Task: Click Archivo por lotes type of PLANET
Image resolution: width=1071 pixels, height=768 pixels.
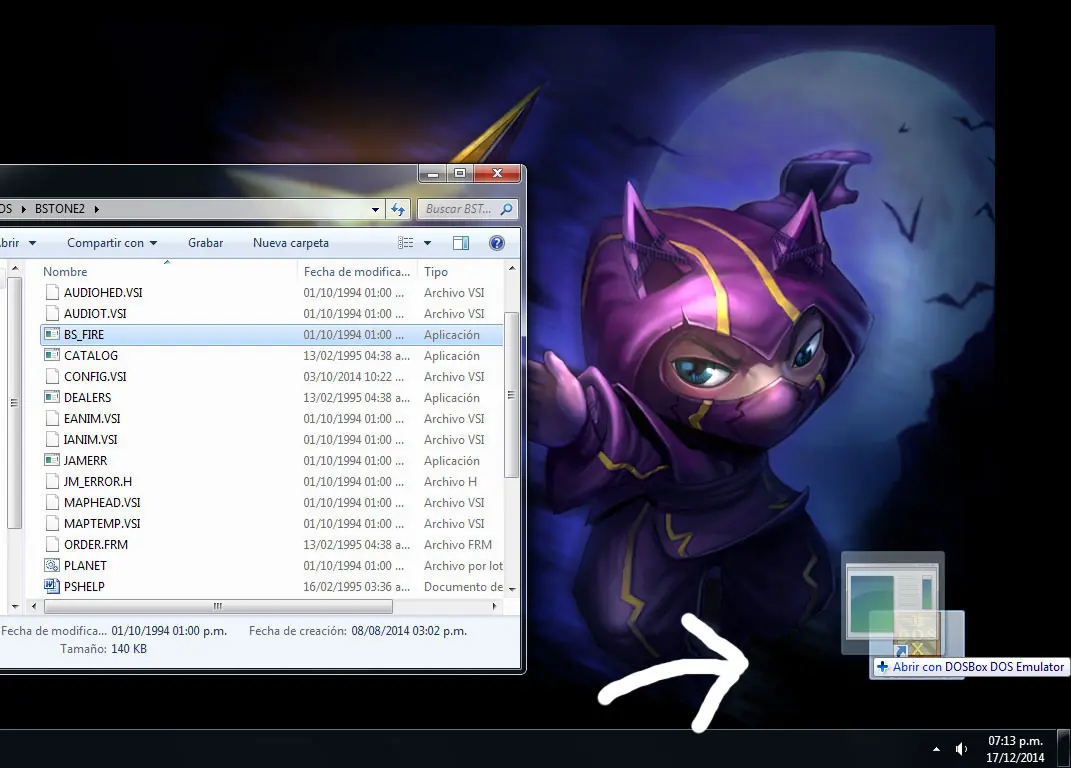Action: pos(463,566)
